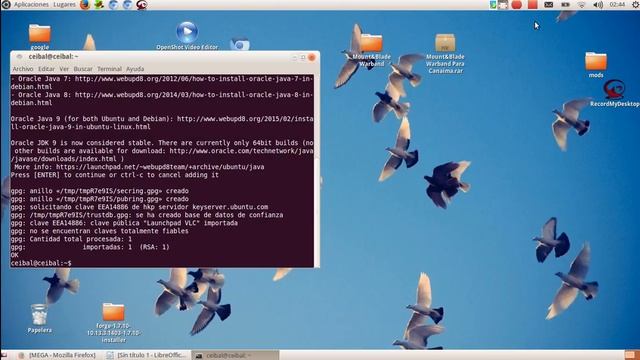The height and width of the screenshot is (360, 640).
Task: Close the ceibal@ceibal terminal window
Action: (x=312, y=57)
